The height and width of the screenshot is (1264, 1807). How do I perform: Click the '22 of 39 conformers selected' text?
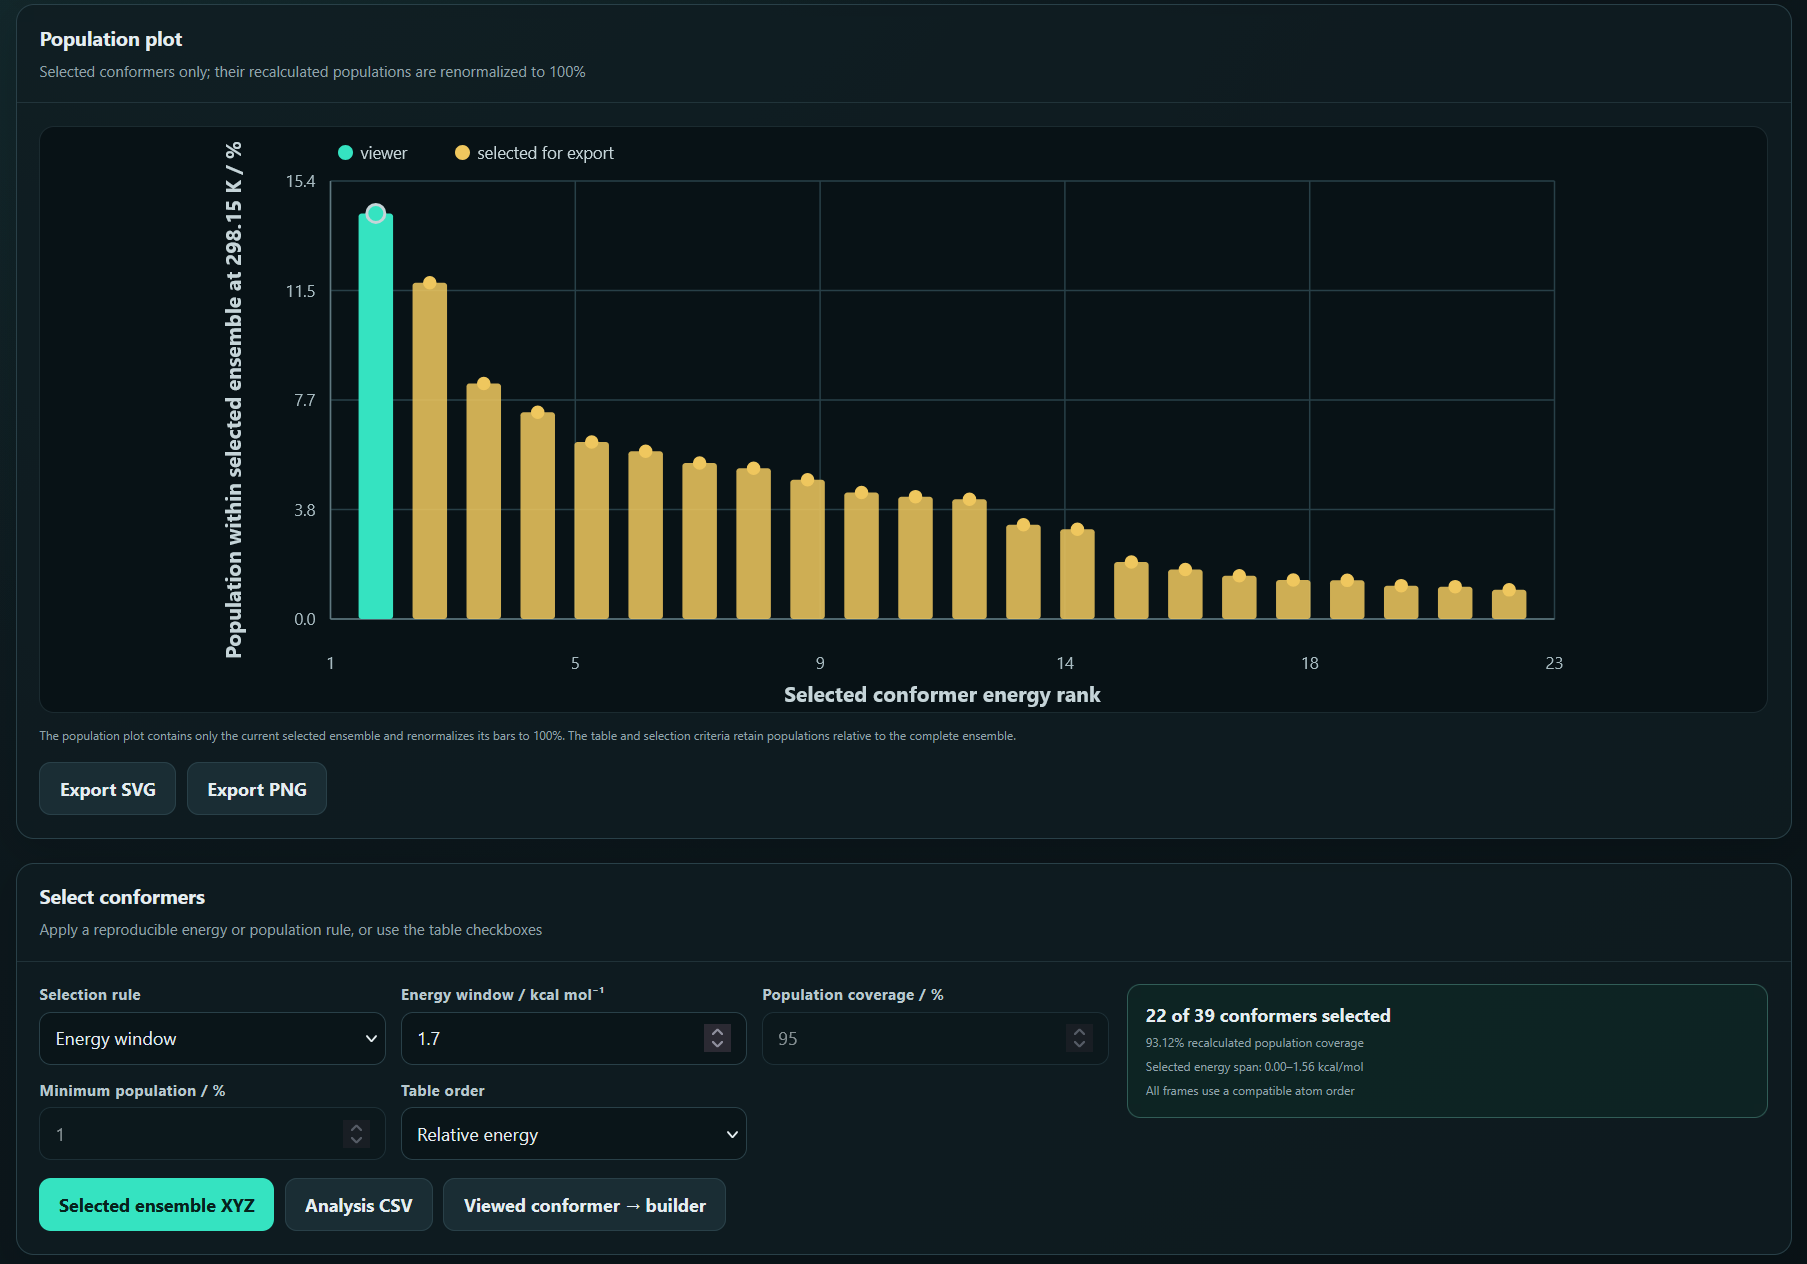click(x=1268, y=1015)
